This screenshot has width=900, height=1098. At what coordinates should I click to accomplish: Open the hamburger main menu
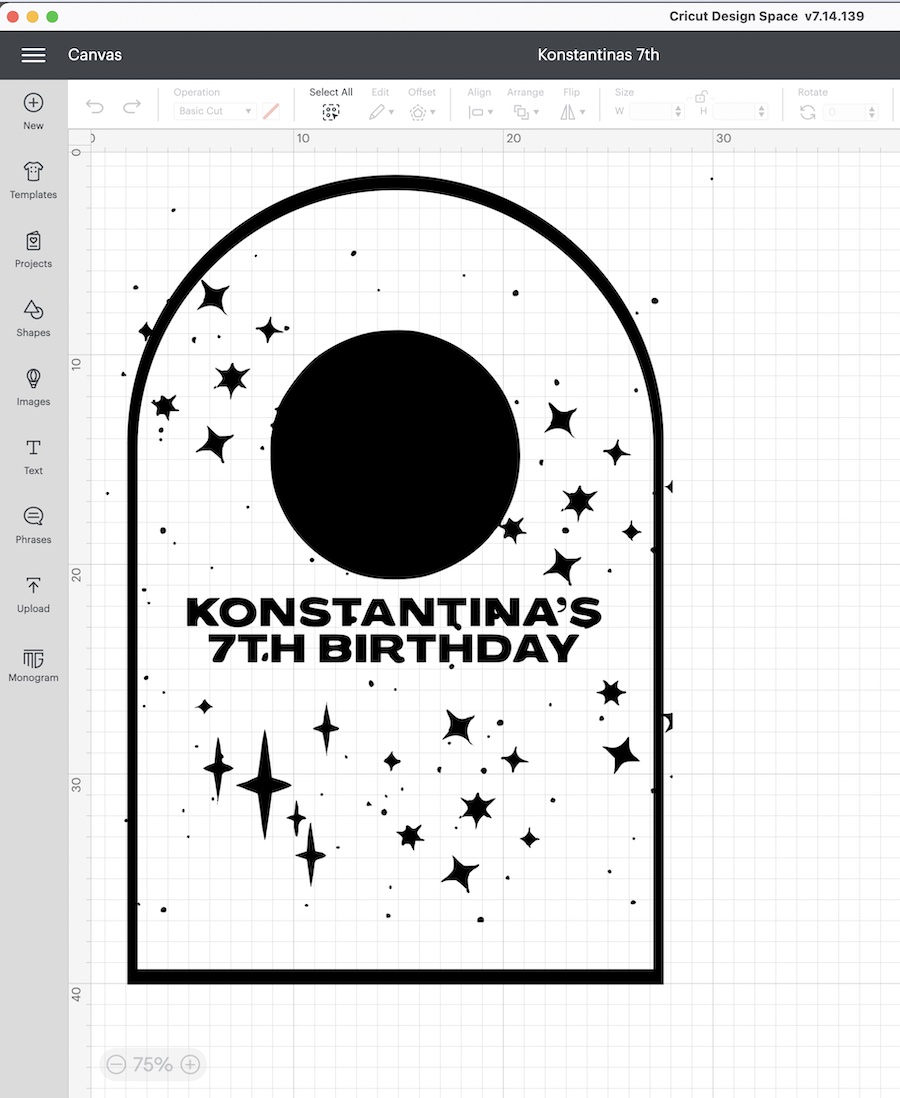[34, 55]
